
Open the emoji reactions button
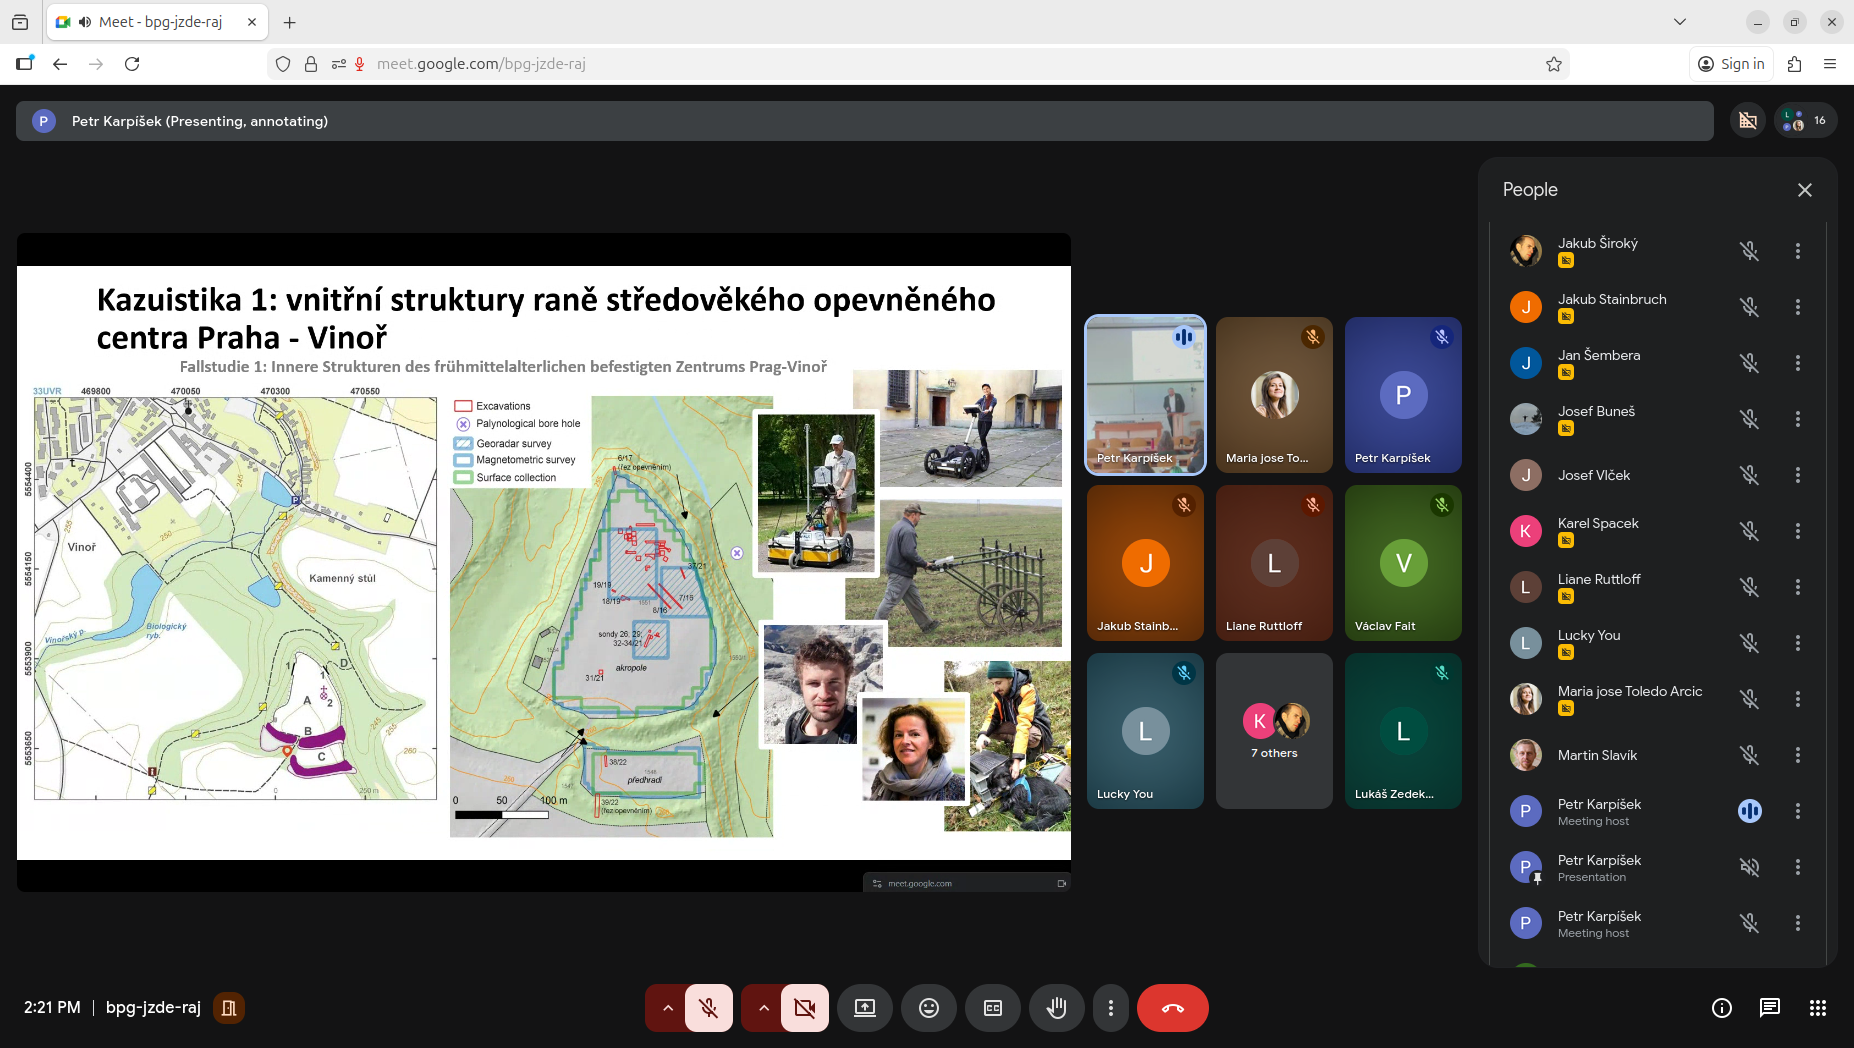click(x=928, y=1008)
